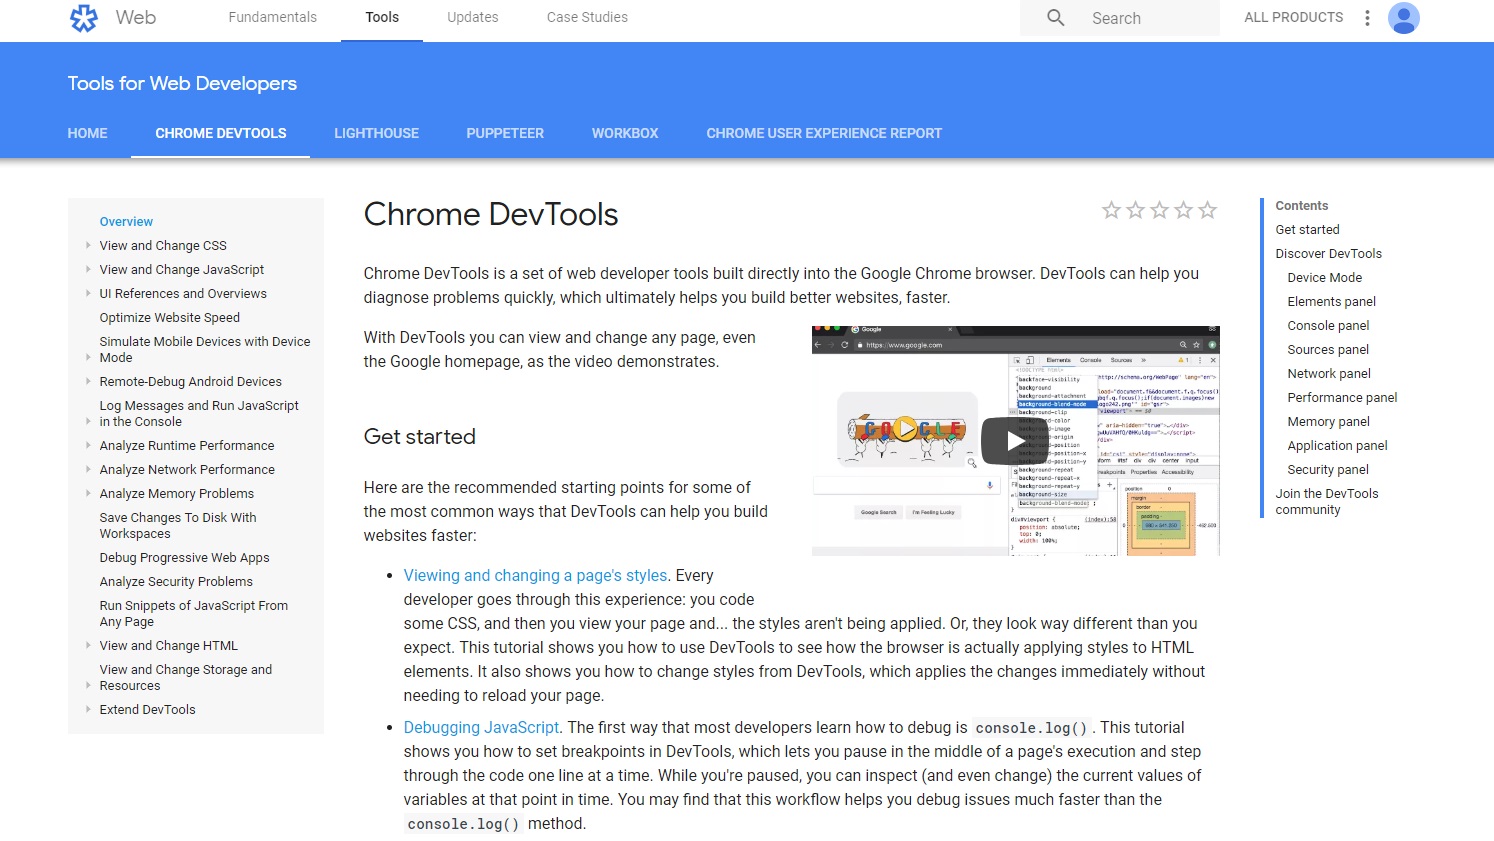
Task: Open Save Changes To Disk With Workspaces
Action: (178, 525)
